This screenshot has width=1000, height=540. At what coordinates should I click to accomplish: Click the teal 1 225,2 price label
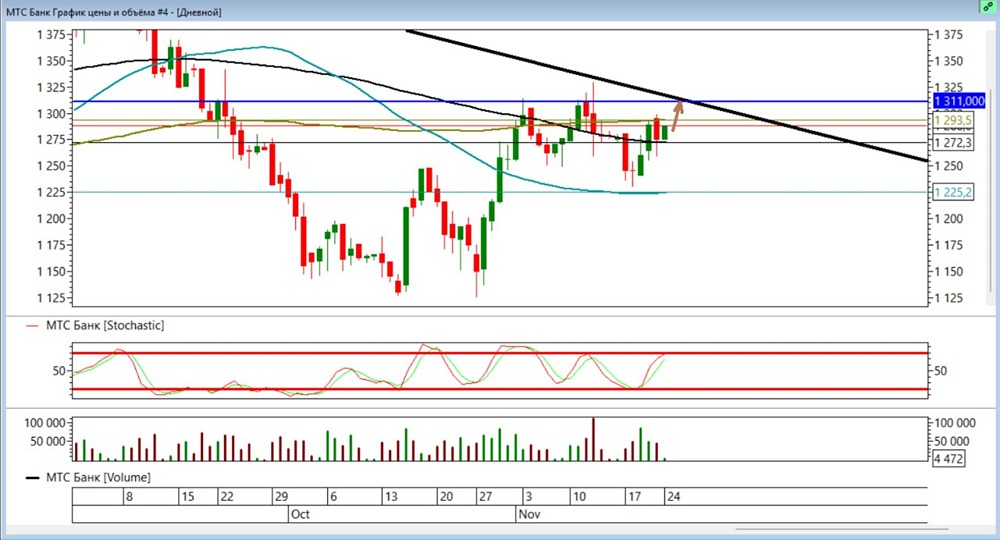click(953, 192)
